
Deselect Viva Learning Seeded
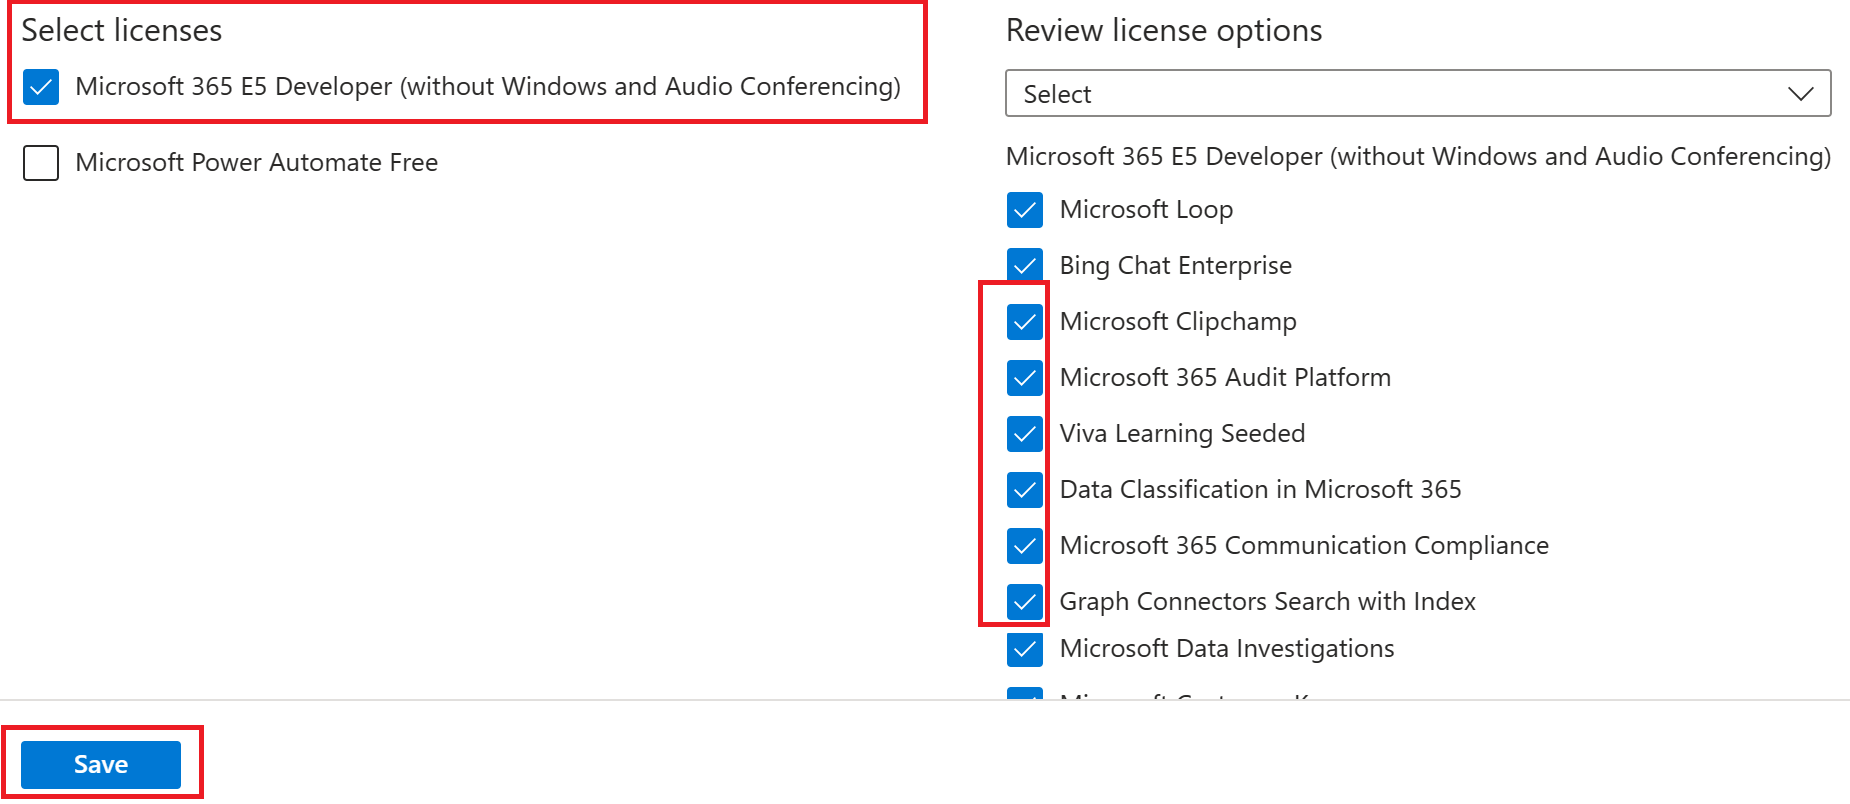1025,434
